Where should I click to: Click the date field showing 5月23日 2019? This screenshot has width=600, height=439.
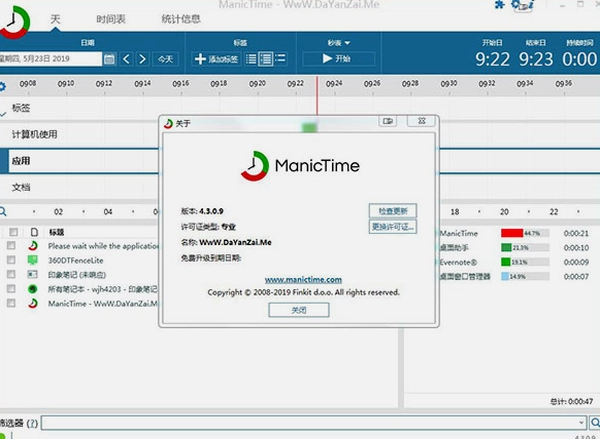pyautogui.click(x=51, y=59)
